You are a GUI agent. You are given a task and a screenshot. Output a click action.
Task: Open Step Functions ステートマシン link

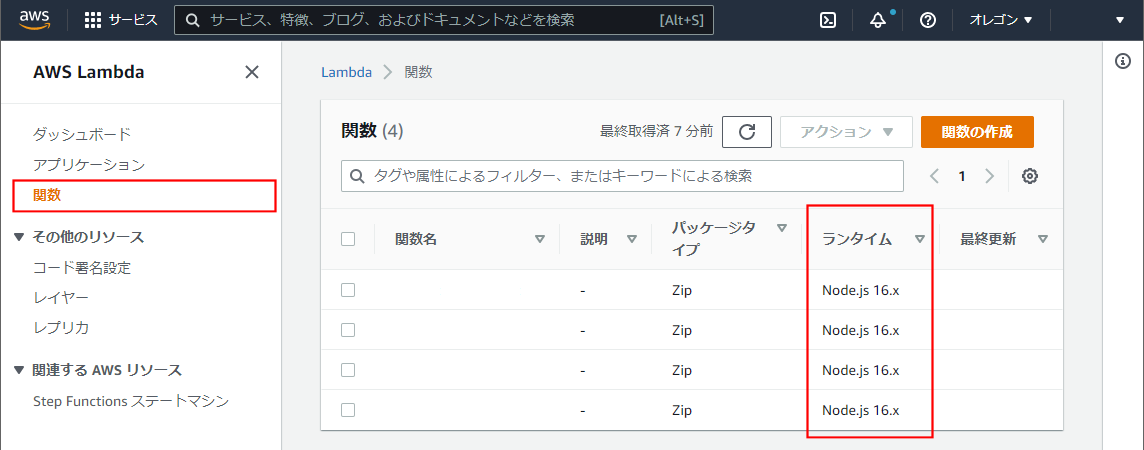131,401
